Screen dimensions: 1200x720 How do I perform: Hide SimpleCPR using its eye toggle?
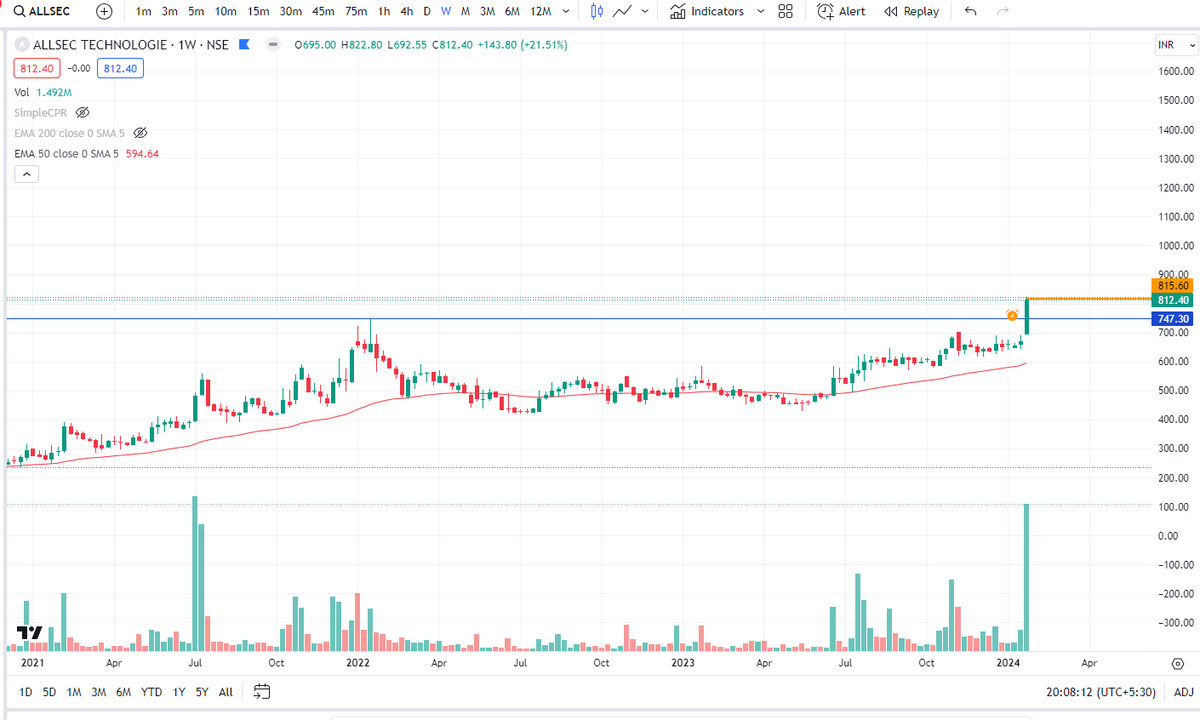pyautogui.click(x=82, y=113)
